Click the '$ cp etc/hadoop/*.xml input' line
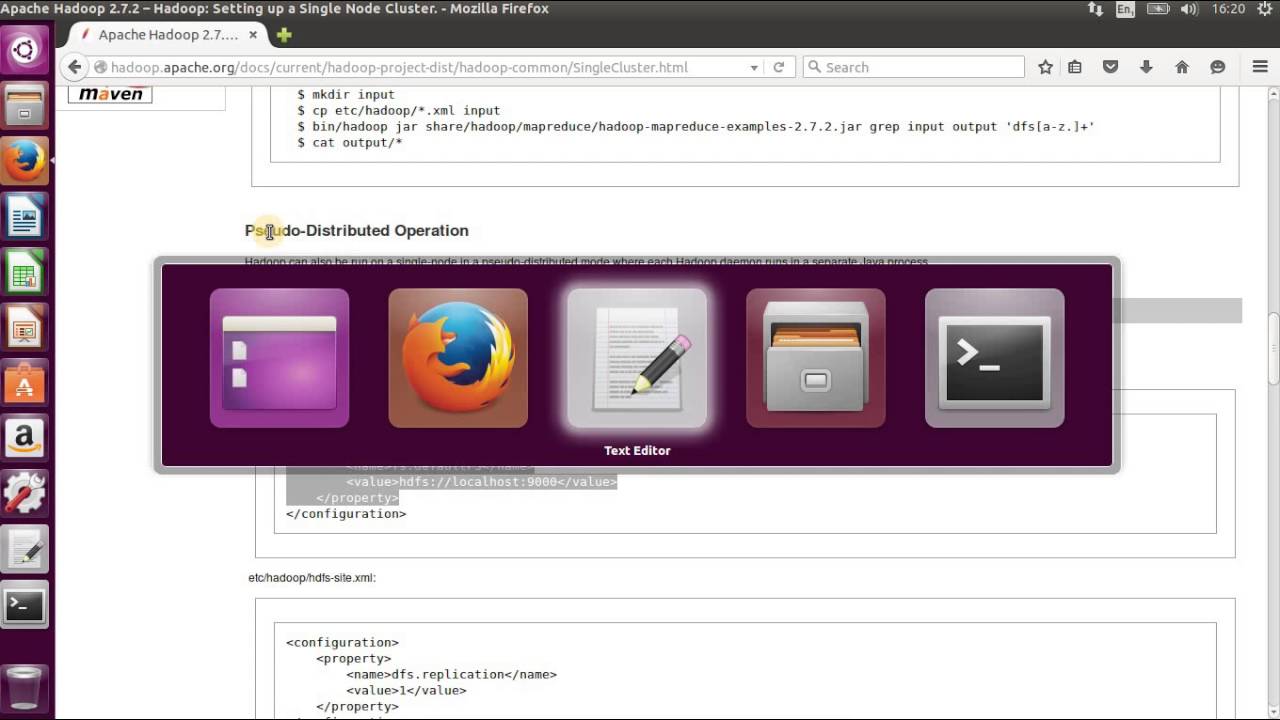 pyautogui.click(x=399, y=110)
